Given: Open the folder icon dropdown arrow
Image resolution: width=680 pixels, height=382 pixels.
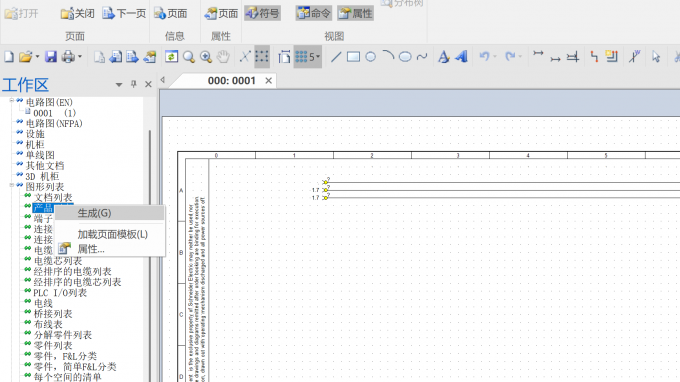Looking at the screenshot, I should coord(37,57).
